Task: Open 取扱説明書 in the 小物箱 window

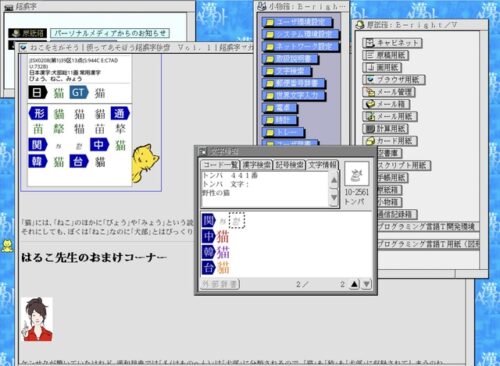Action: click(x=290, y=59)
